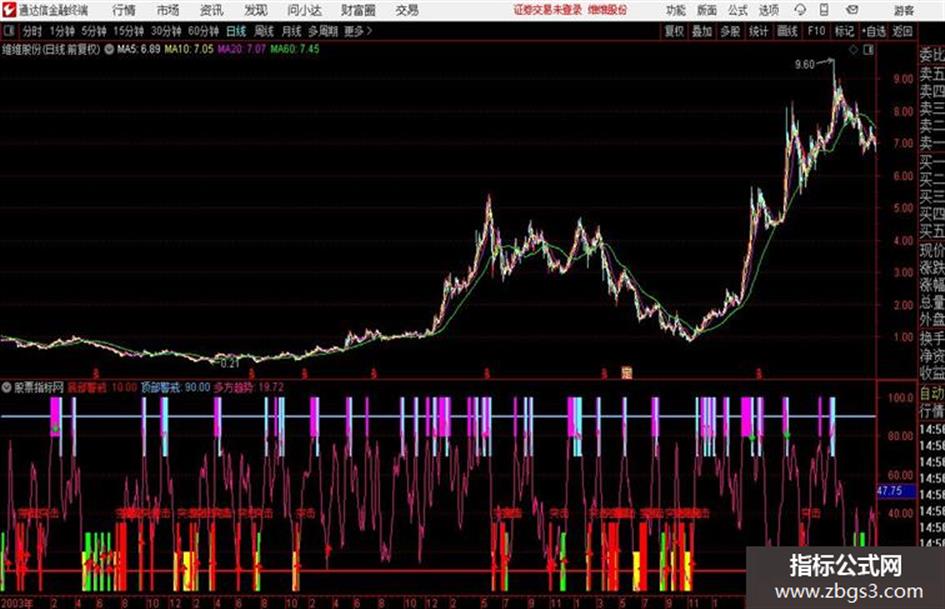Expand the 更多 periods list
Viewport: 945px width, 609px height.
tap(358, 31)
